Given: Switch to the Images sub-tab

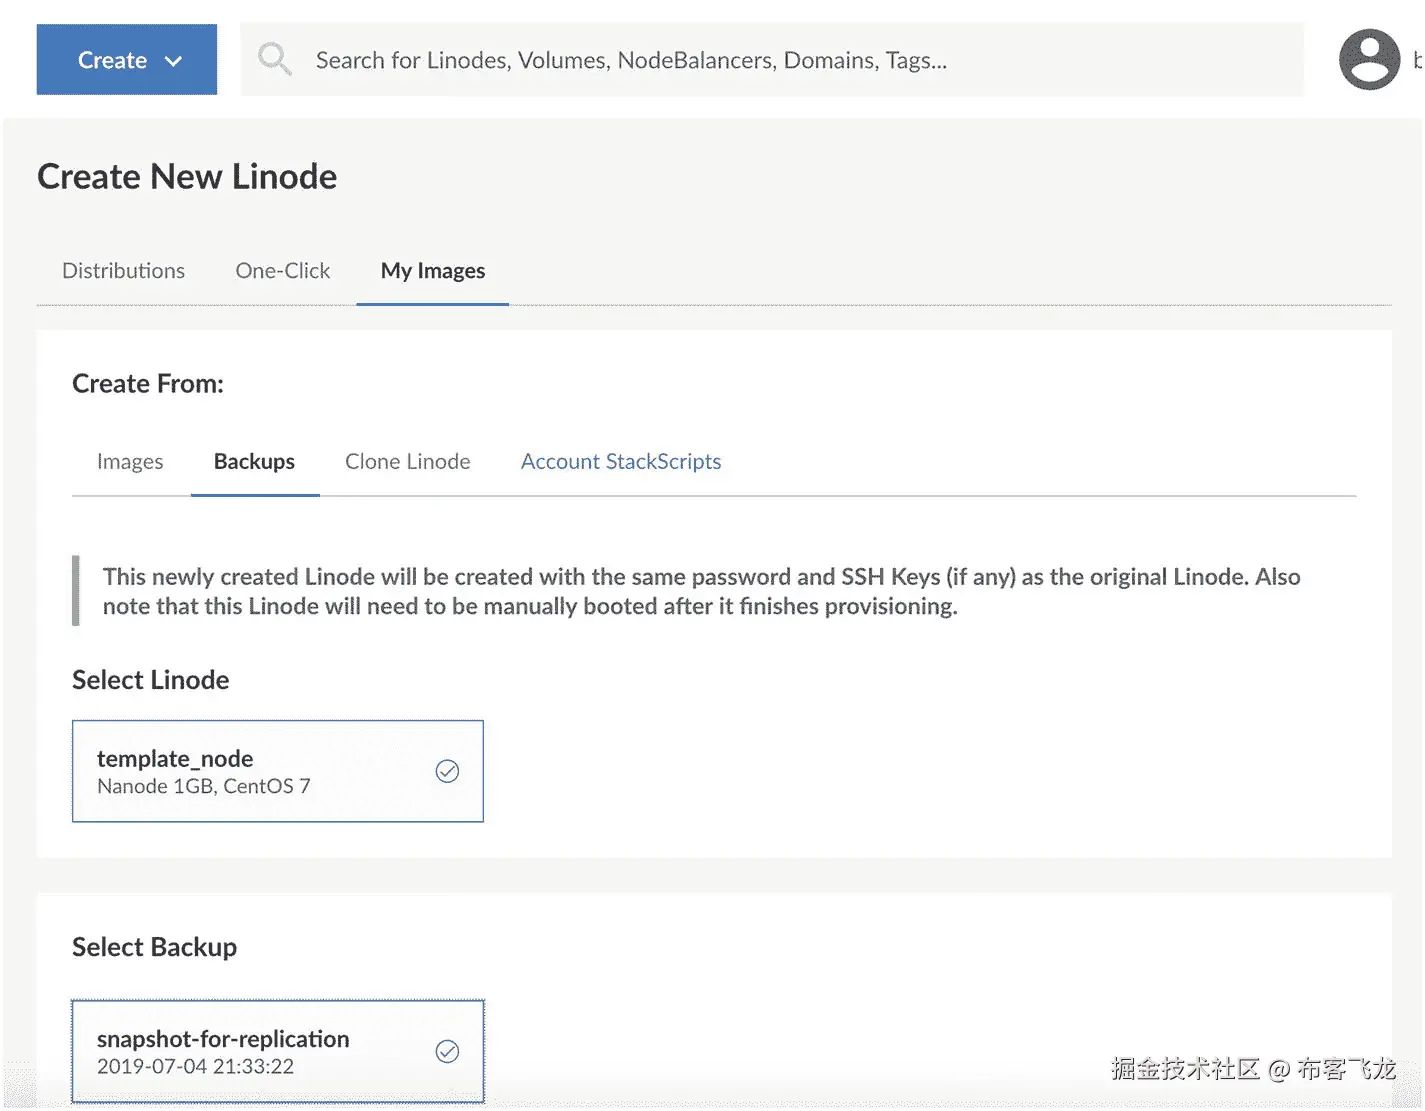Looking at the screenshot, I should 130,462.
